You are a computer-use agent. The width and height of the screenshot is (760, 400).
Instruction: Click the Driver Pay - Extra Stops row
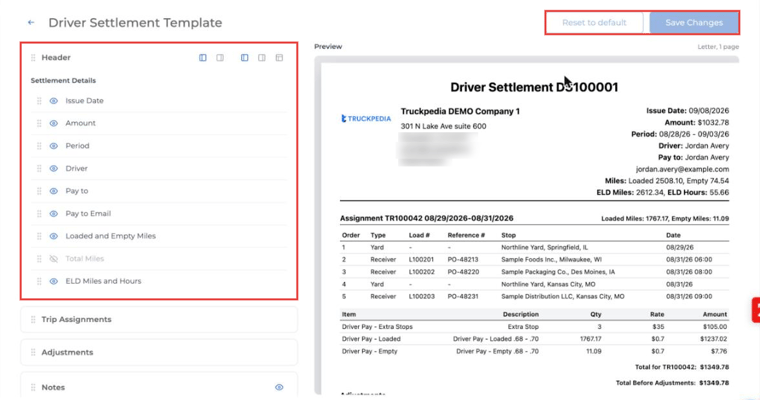534,327
